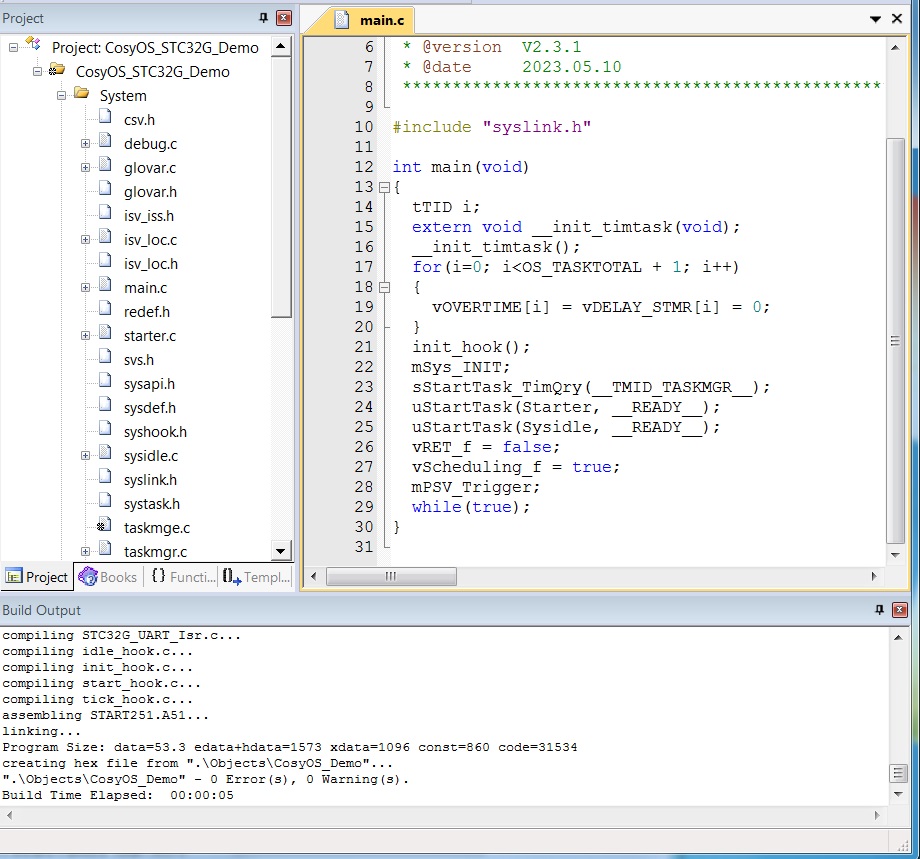
Task: Select isv_loc.c in the project tree
Action: pos(150,241)
